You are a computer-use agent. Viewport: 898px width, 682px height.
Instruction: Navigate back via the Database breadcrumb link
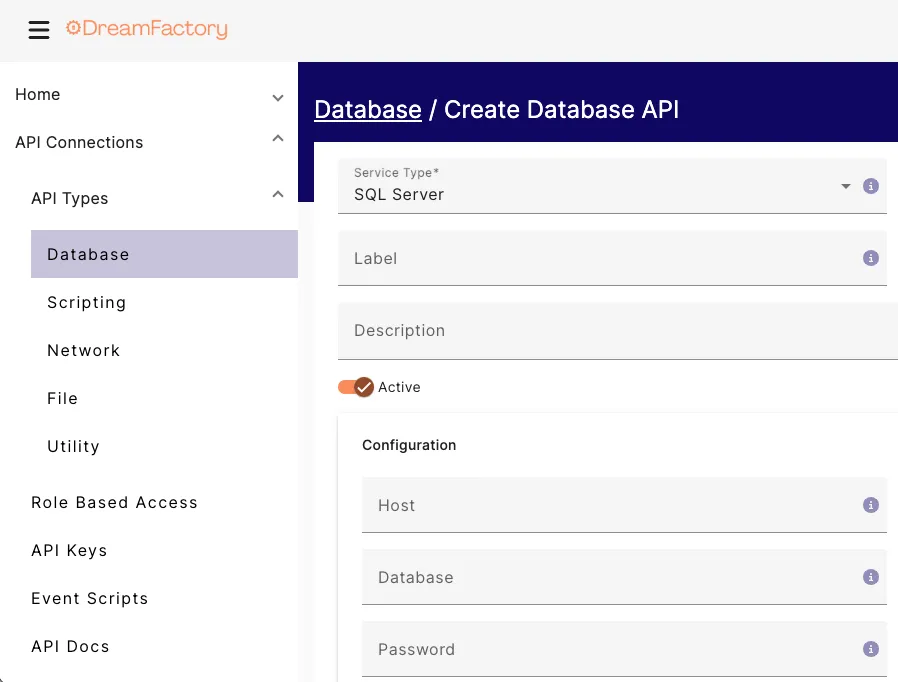[x=367, y=110]
